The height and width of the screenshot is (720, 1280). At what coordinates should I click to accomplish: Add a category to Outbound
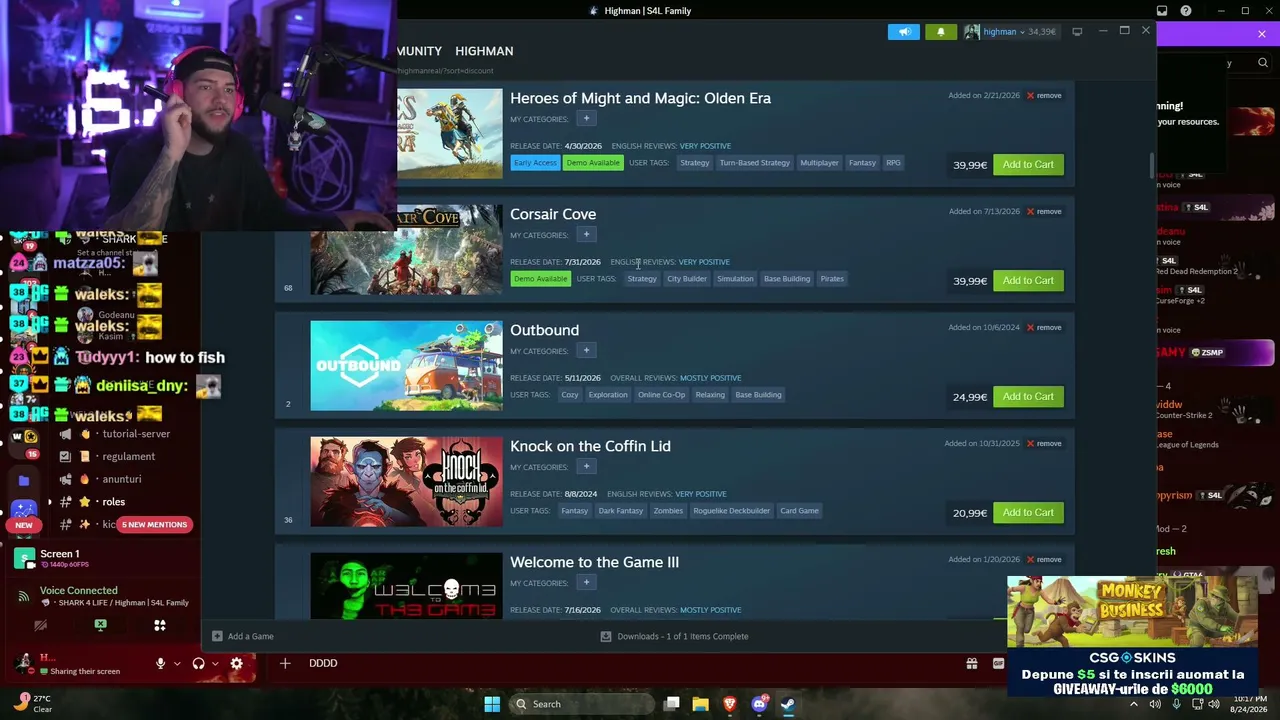coord(586,351)
